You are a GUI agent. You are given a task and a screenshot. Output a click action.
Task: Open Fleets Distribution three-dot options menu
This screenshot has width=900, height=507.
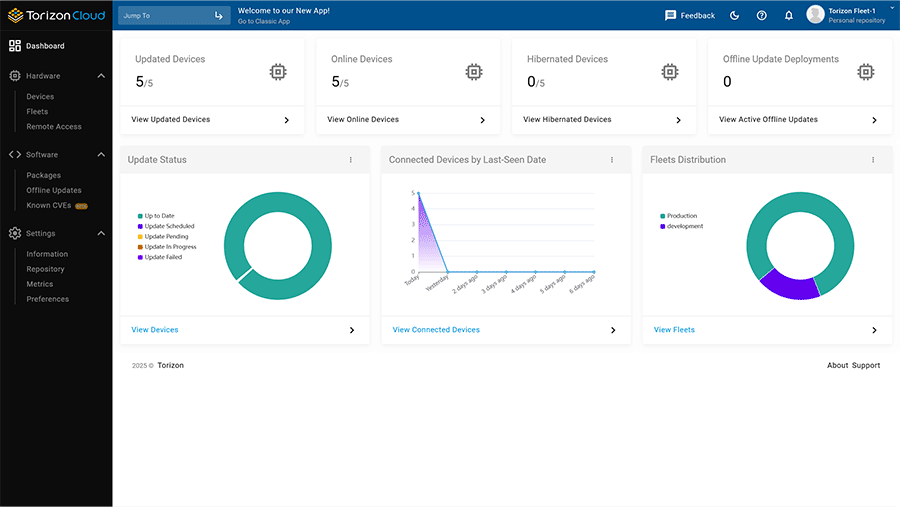873,160
